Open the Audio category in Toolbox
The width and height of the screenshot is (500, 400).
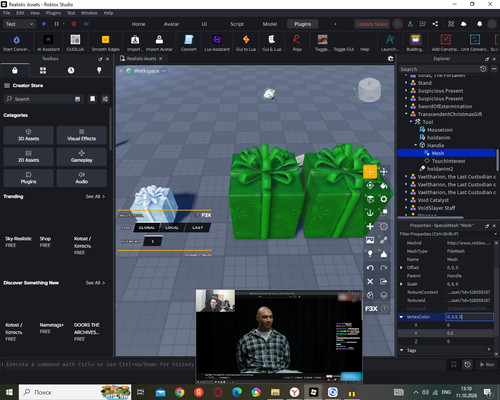coord(82,178)
